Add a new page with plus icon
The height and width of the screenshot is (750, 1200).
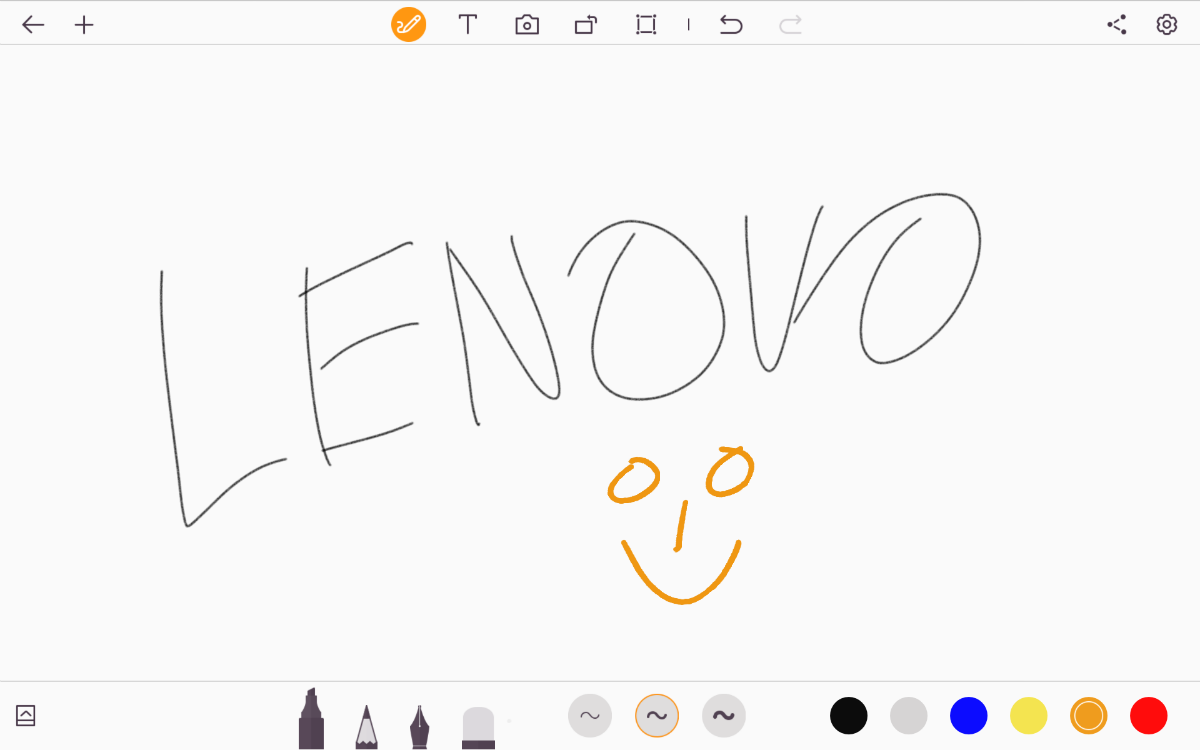85,25
